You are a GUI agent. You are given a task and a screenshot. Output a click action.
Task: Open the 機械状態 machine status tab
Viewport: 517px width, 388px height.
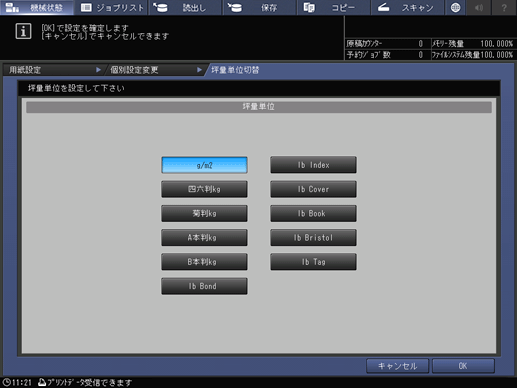[37, 7]
